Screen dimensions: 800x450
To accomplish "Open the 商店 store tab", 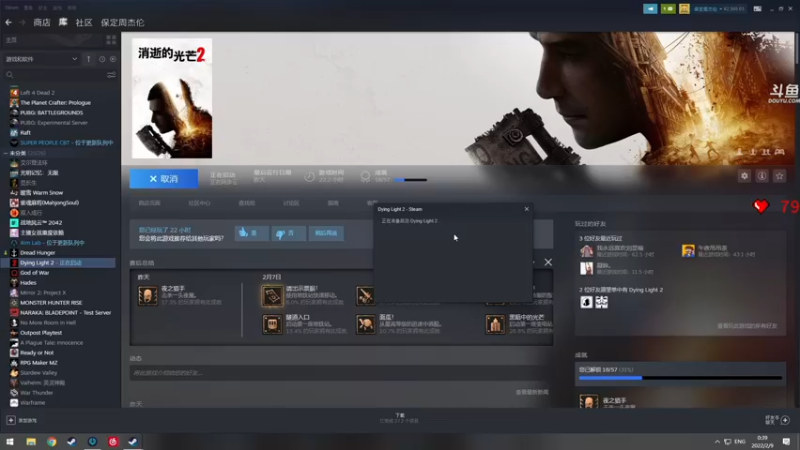I will 42,22.
